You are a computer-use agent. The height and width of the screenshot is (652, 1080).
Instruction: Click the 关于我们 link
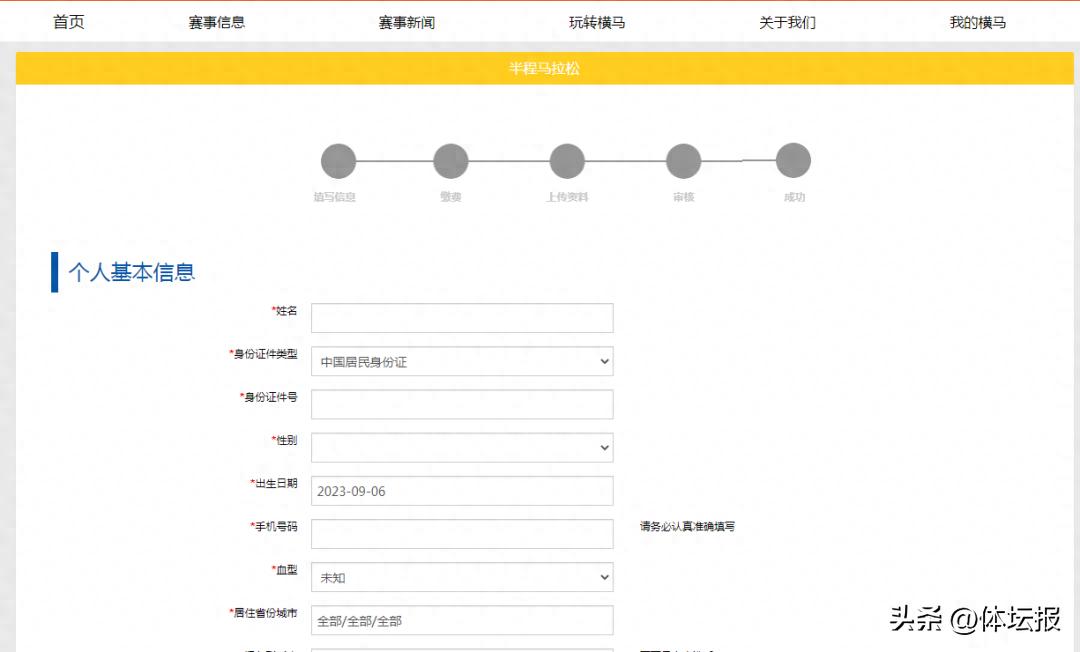(787, 22)
